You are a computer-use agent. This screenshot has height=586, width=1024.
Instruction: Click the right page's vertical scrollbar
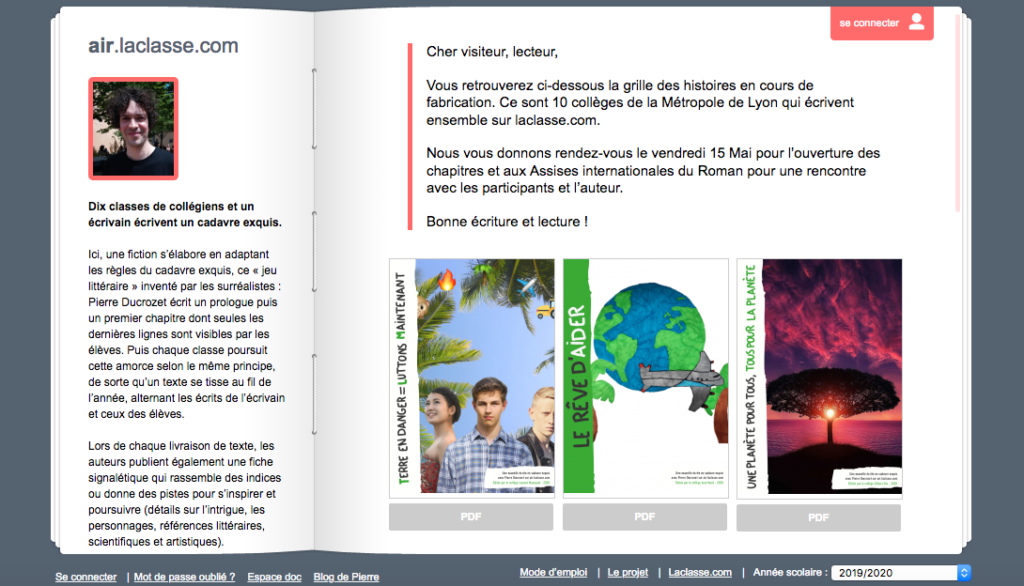click(957, 110)
